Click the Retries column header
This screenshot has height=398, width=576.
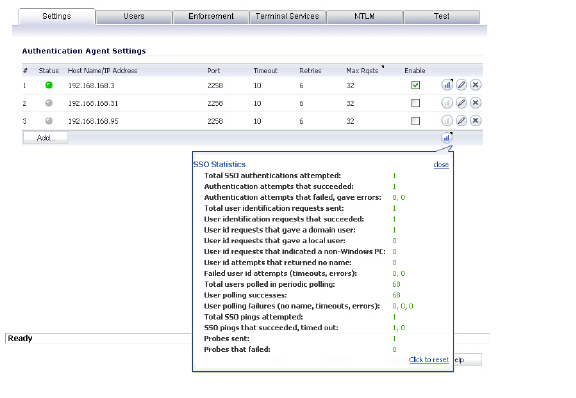310,71
